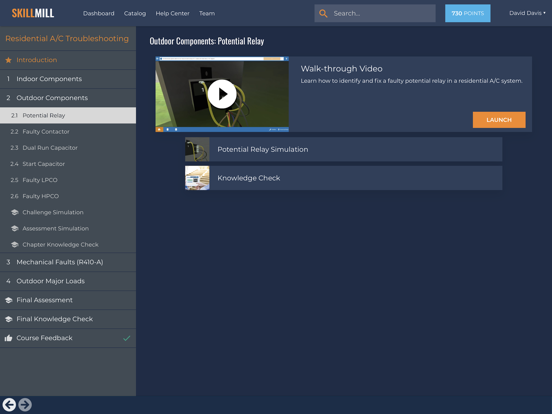Select lesson 2.6 Faulty HPCO
552x414 pixels.
point(68,196)
